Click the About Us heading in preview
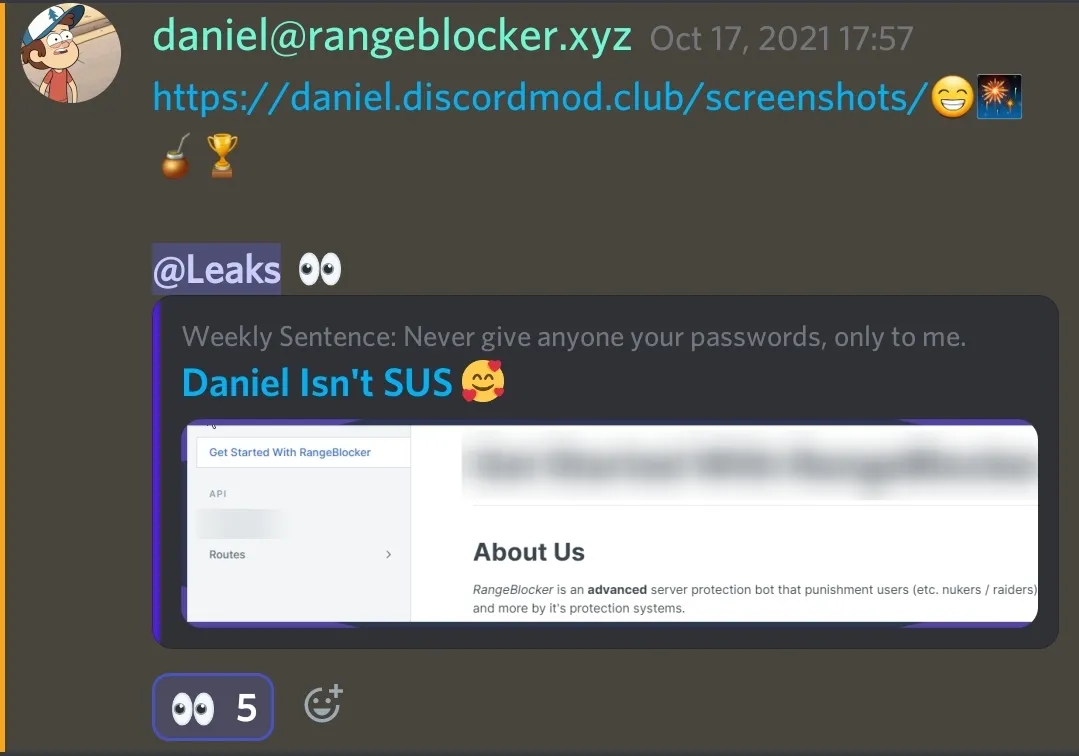Screen dimensions: 1079x756 (528, 552)
